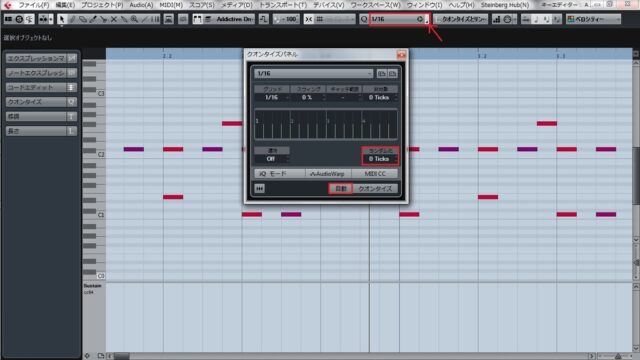This screenshot has width=640, height=360.
Task: Select the Mute X tool
Action: 113,19
